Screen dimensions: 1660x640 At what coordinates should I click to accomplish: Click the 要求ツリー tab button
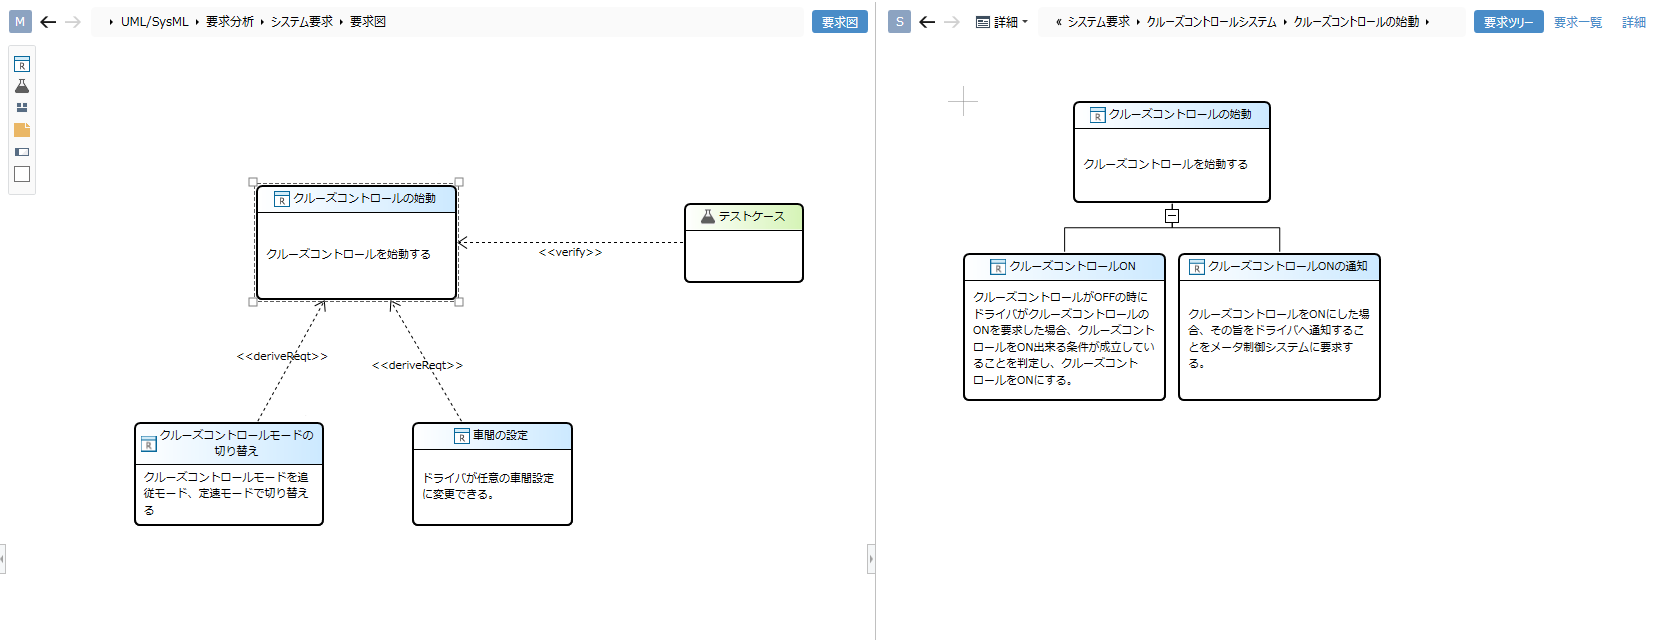[1508, 22]
